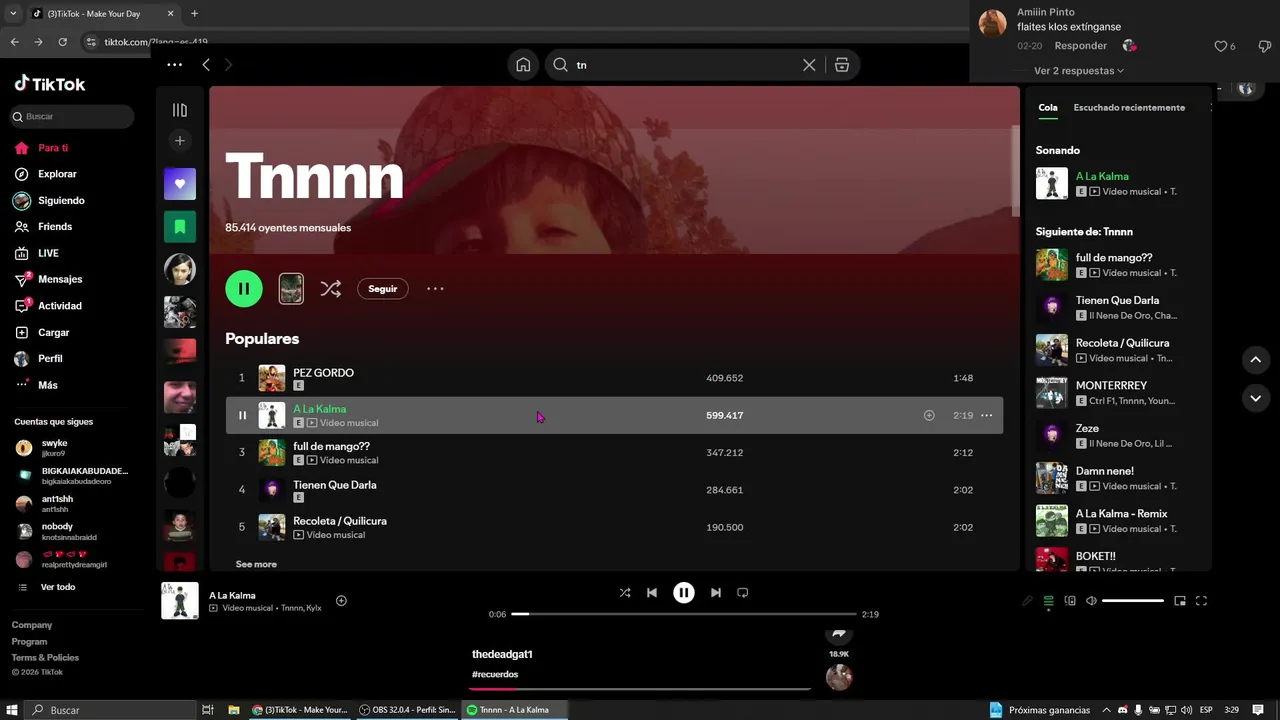1280x720 pixels.
Task: Open Connect to a device icon
Action: 1070,601
